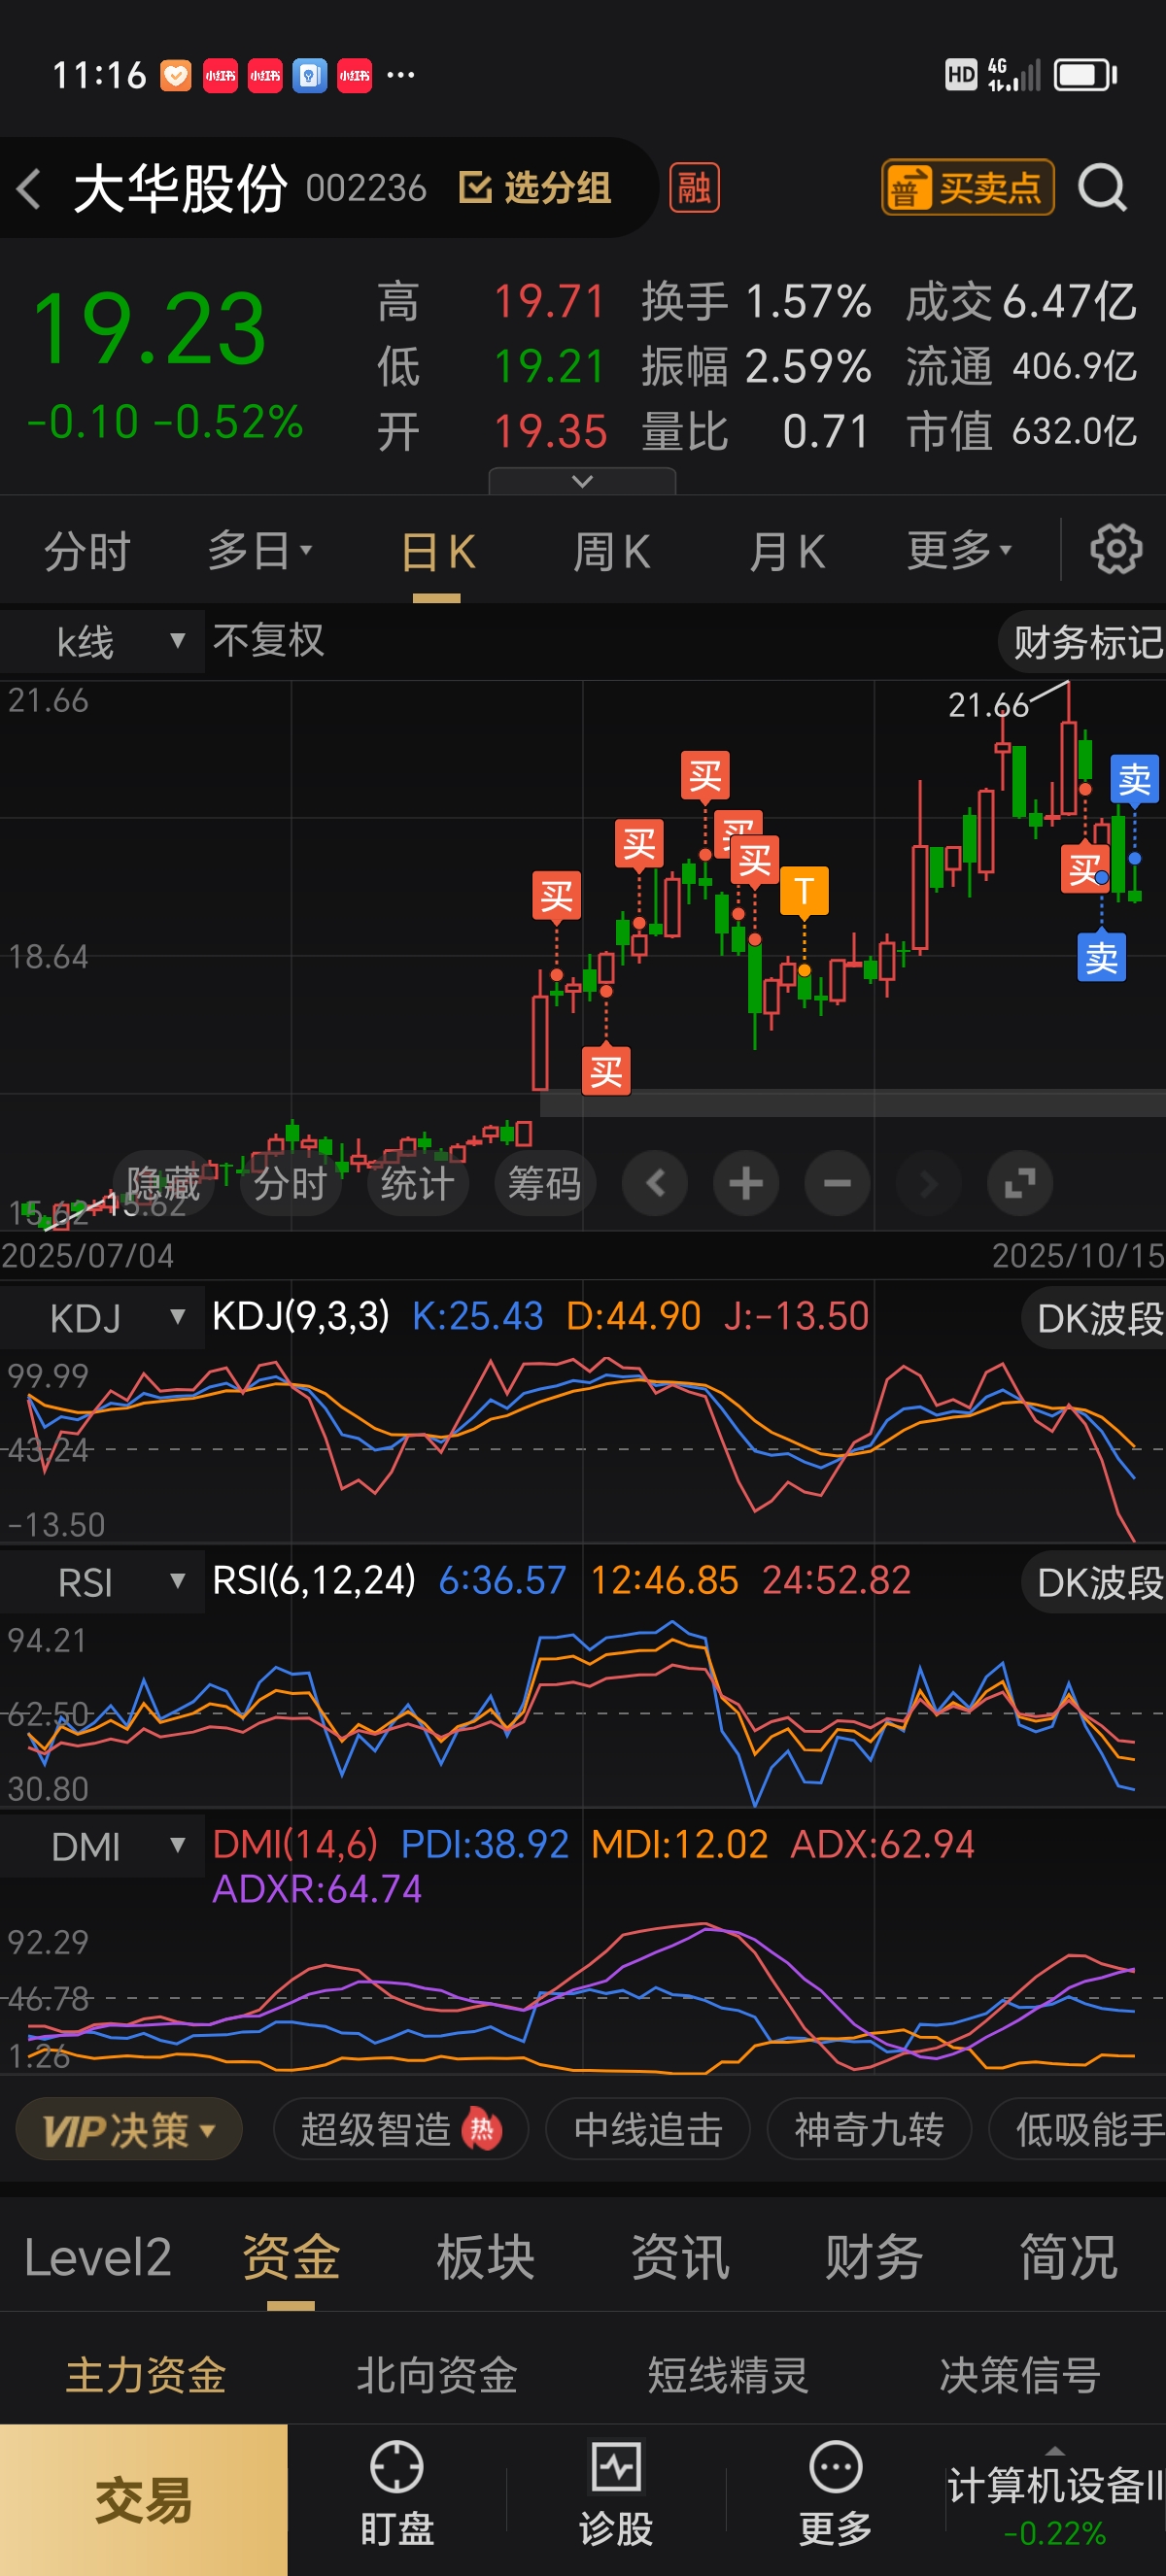Image resolution: width=1166 pixels, height=2576 pixels.
Task: Toggle DK波段 on the RSI panel
Action: pos(1094,1583)
